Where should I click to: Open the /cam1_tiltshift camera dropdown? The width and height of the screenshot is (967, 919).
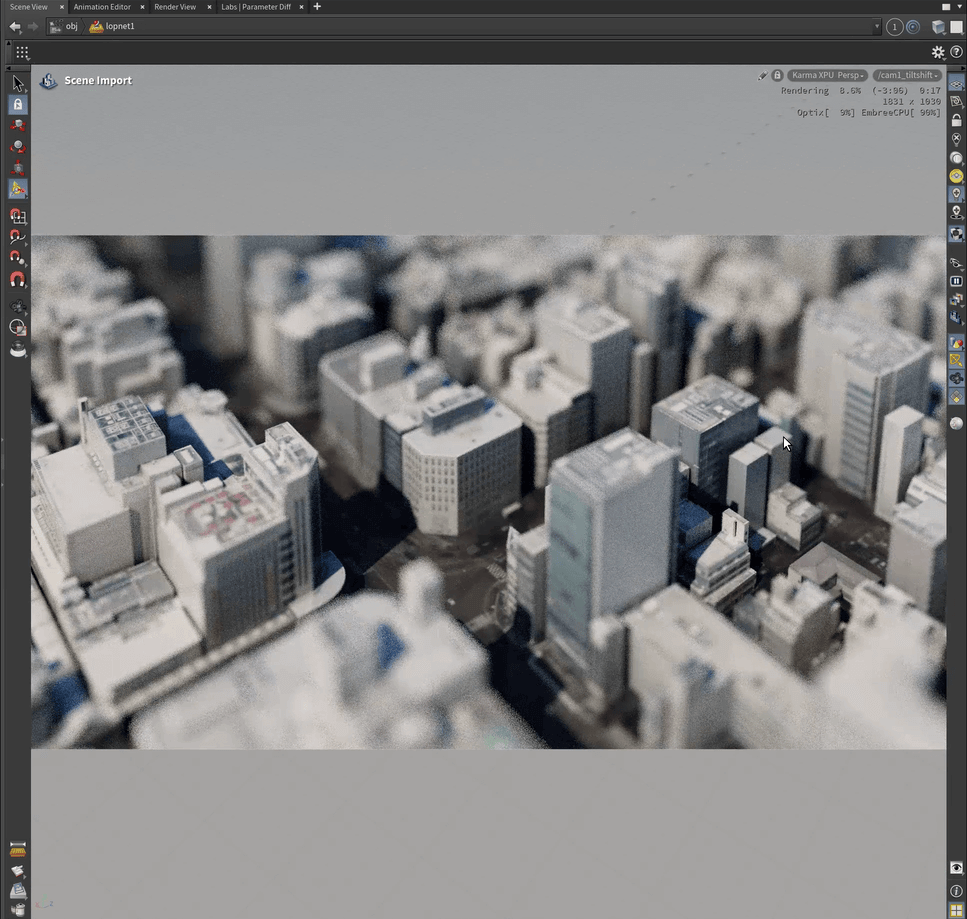click(x=908, y=75)
